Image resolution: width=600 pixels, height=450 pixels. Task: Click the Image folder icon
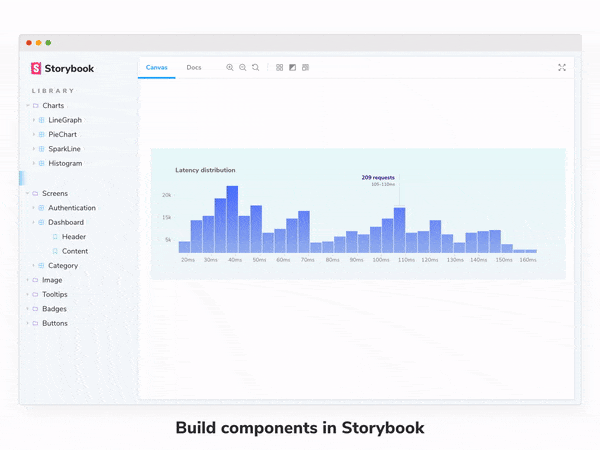pyautogui.click(x=35, y=280)
